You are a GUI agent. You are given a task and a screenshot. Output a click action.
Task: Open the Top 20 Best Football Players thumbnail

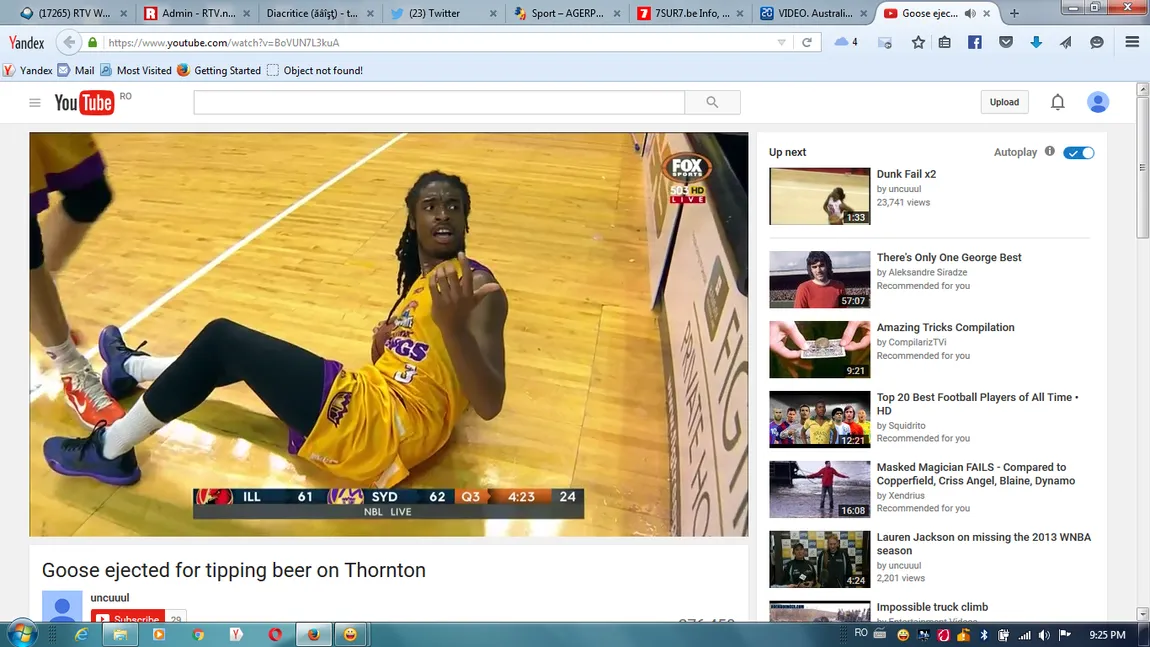(819, 419)
